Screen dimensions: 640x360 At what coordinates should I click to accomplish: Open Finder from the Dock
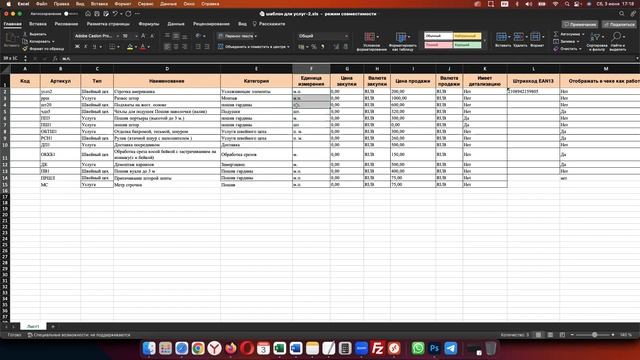[149, 348]
